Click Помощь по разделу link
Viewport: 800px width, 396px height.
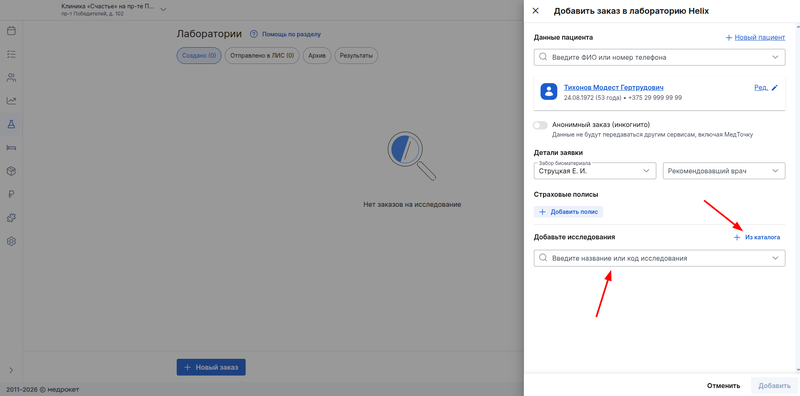[x=291, y=34]
